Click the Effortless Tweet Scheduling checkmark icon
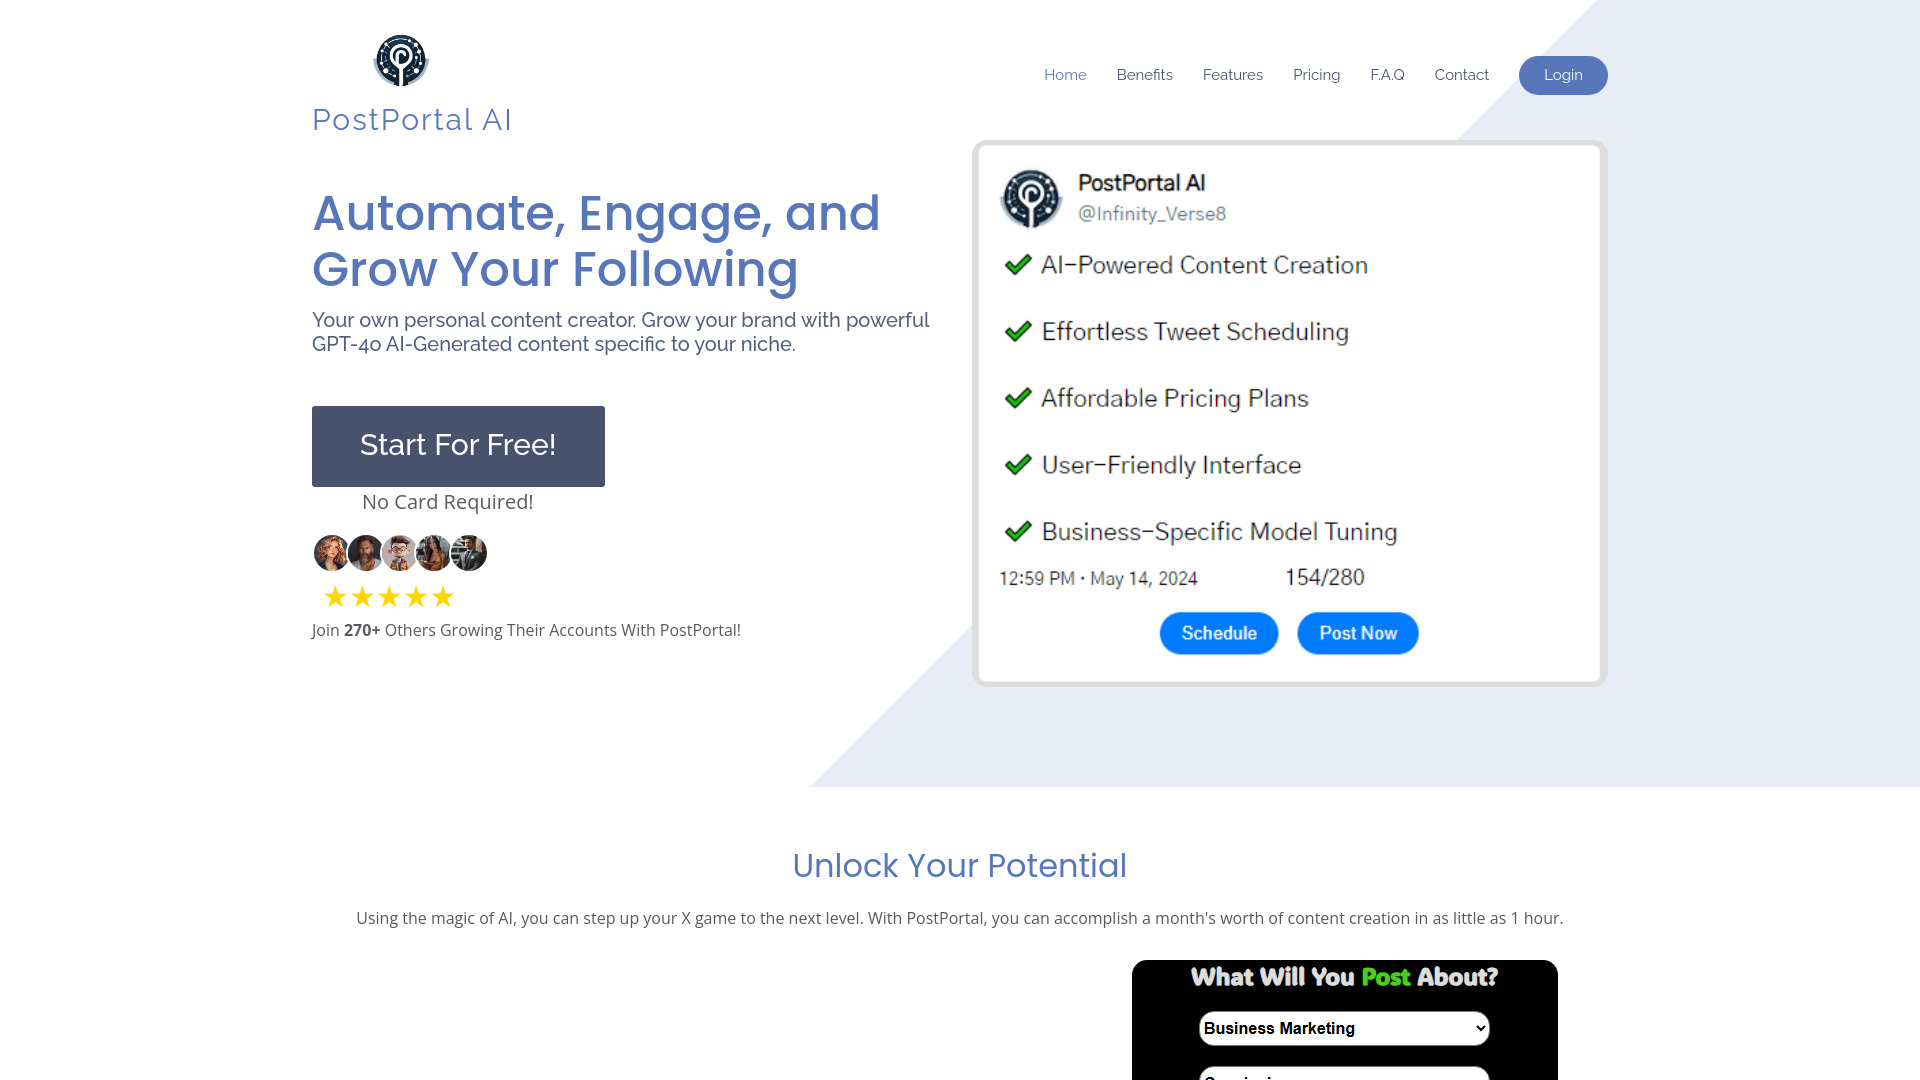Image resolution: width=1920 pixels, height=1080 pixels. [1017, 331]
